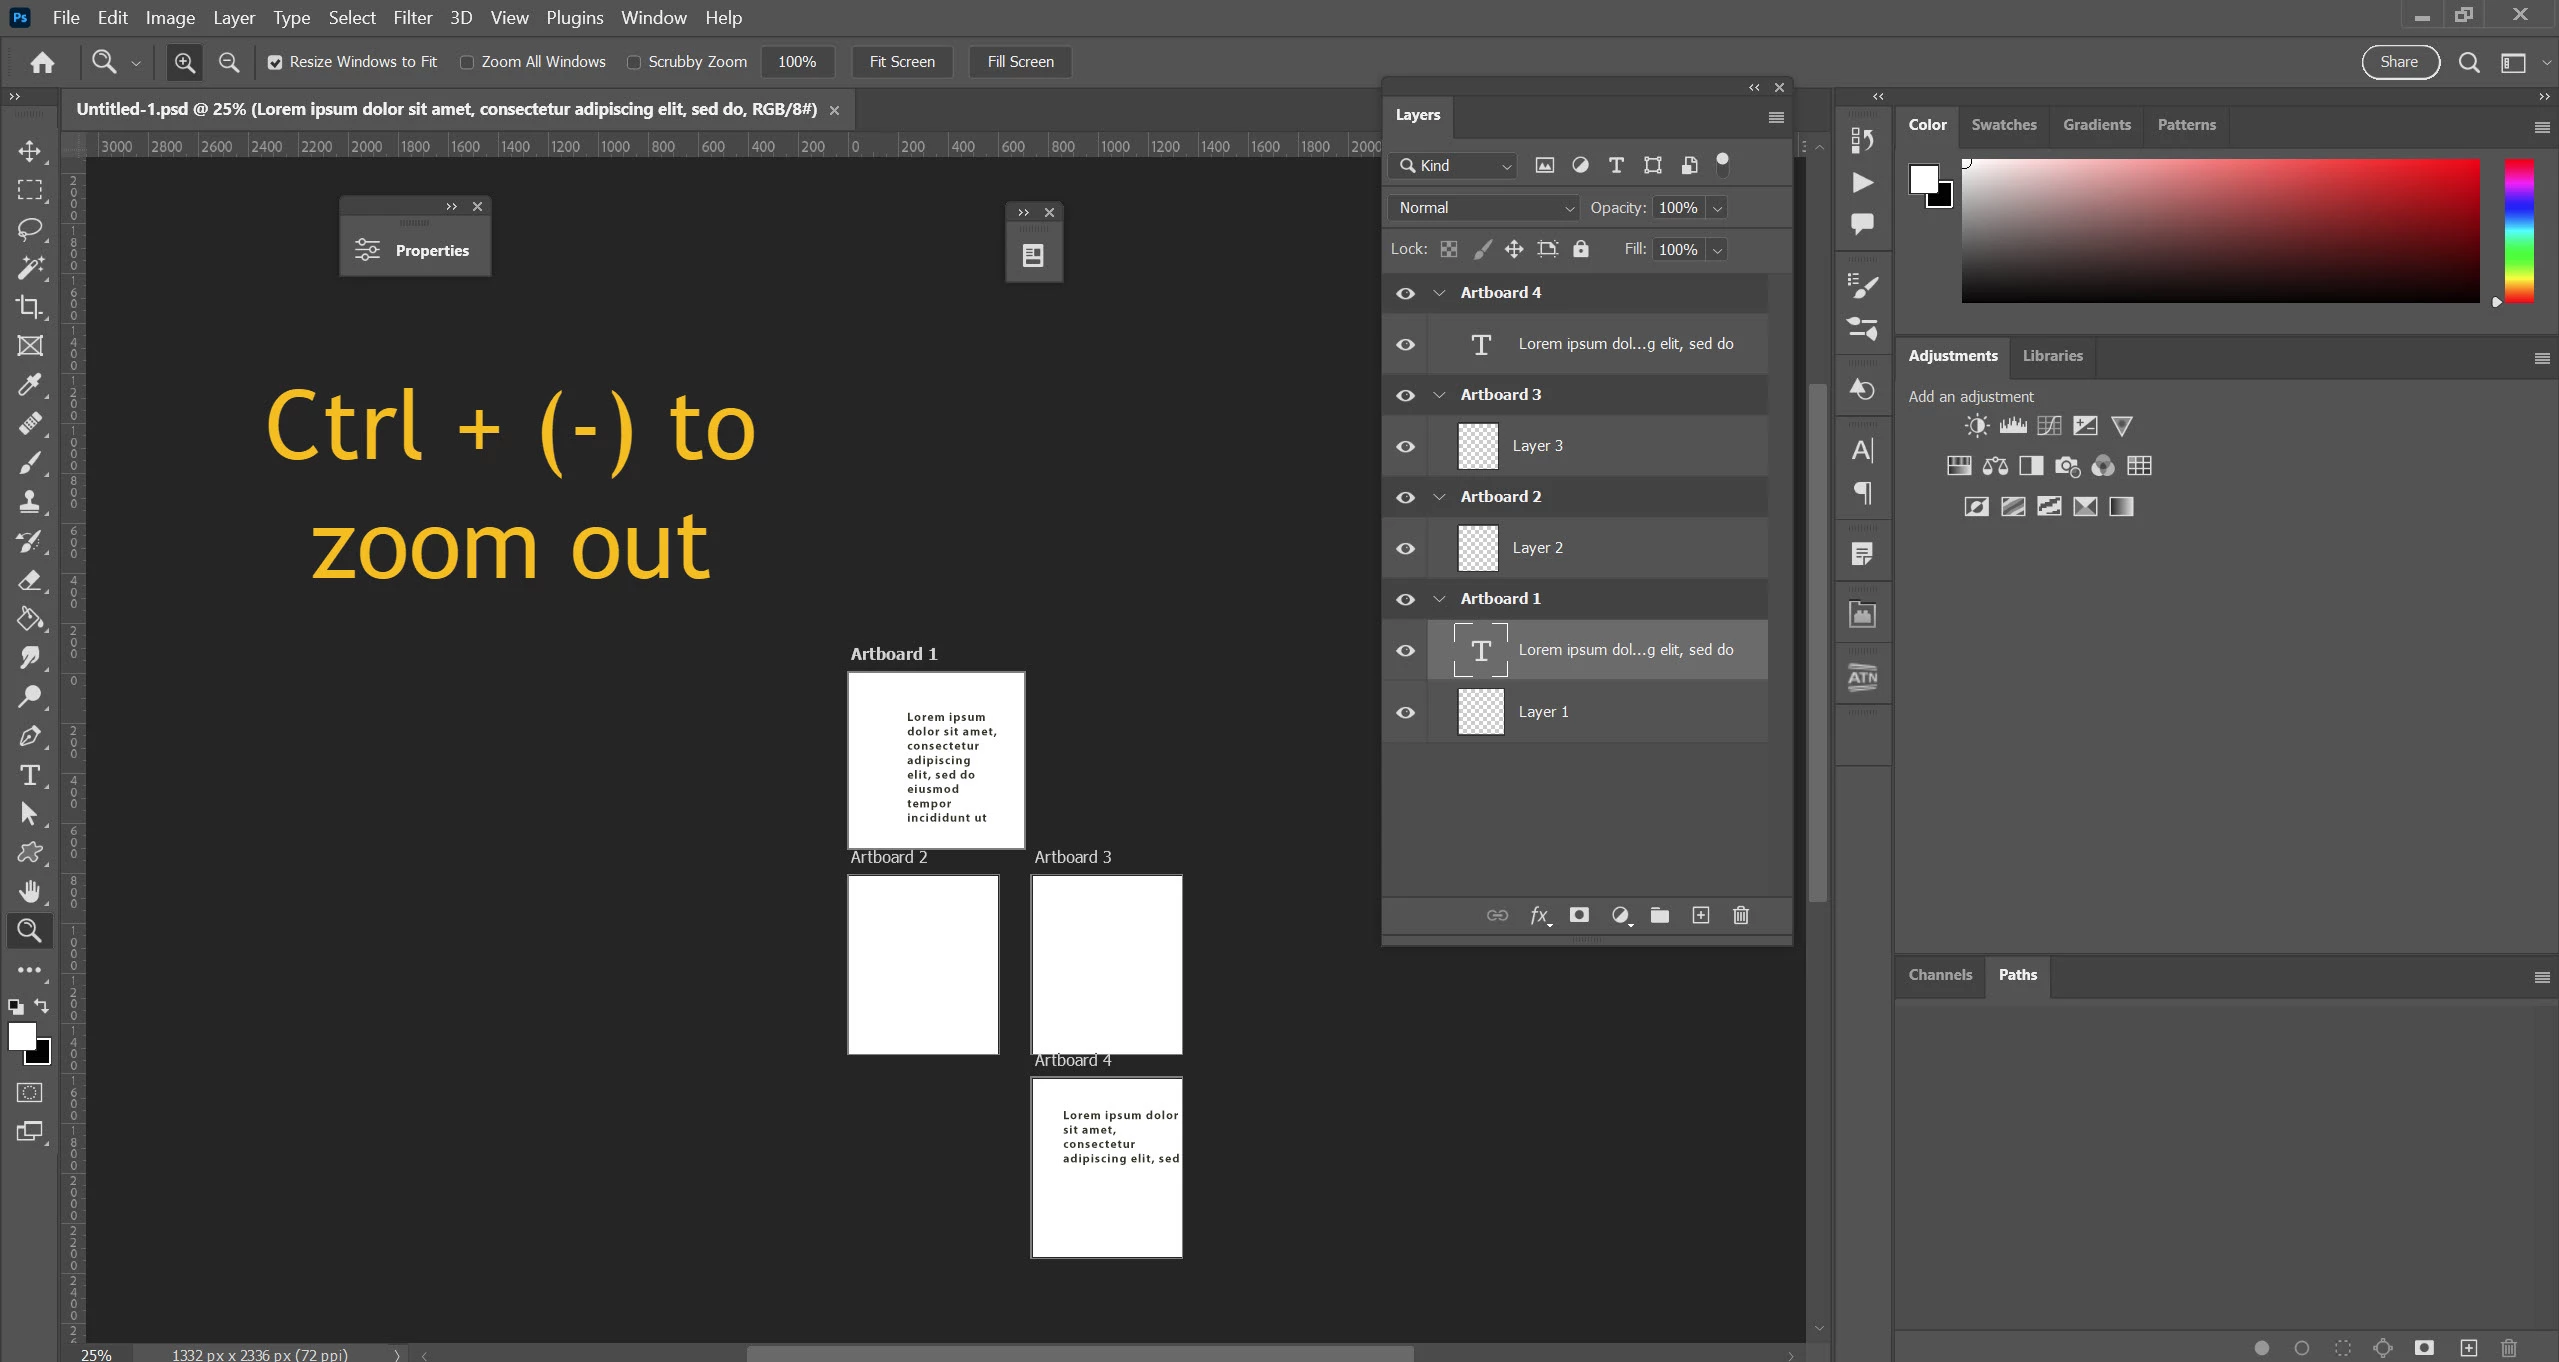This screenshot has height=1362, width=2559.
Task: Click the Share button
Action: pyautogui.click(x=2399, y=62)
